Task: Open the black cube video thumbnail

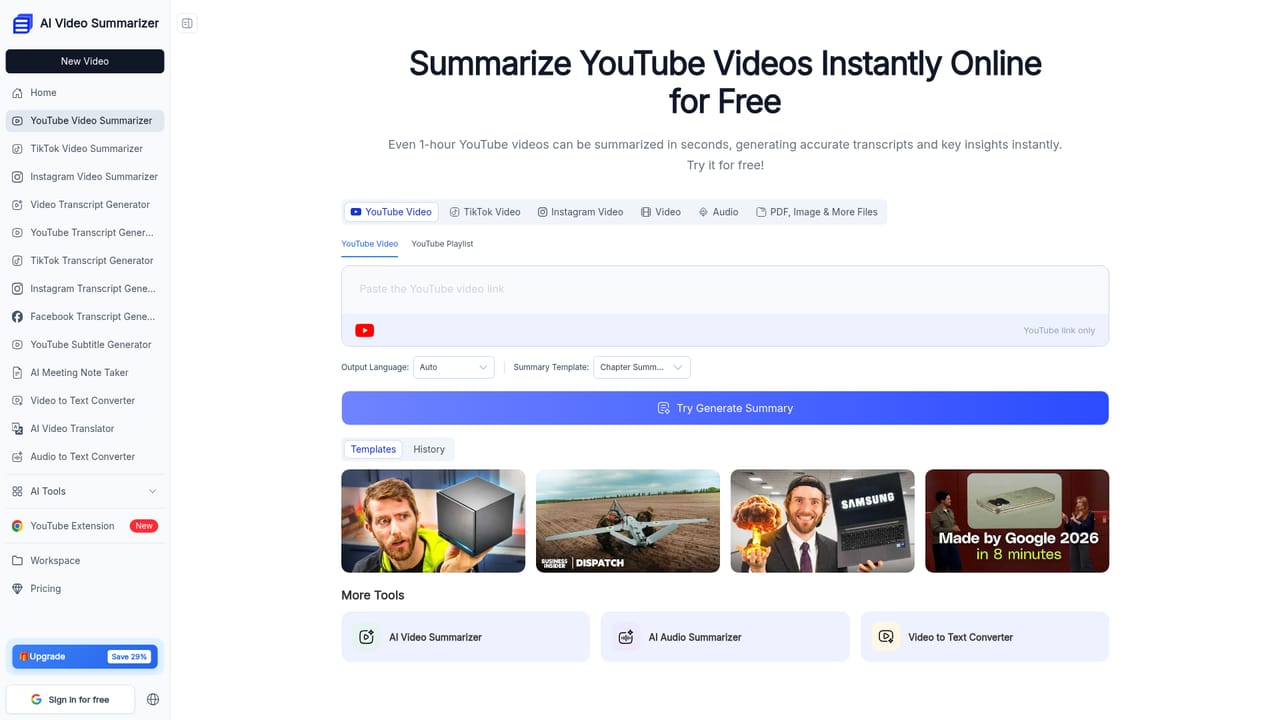Action: pos(433,521)
